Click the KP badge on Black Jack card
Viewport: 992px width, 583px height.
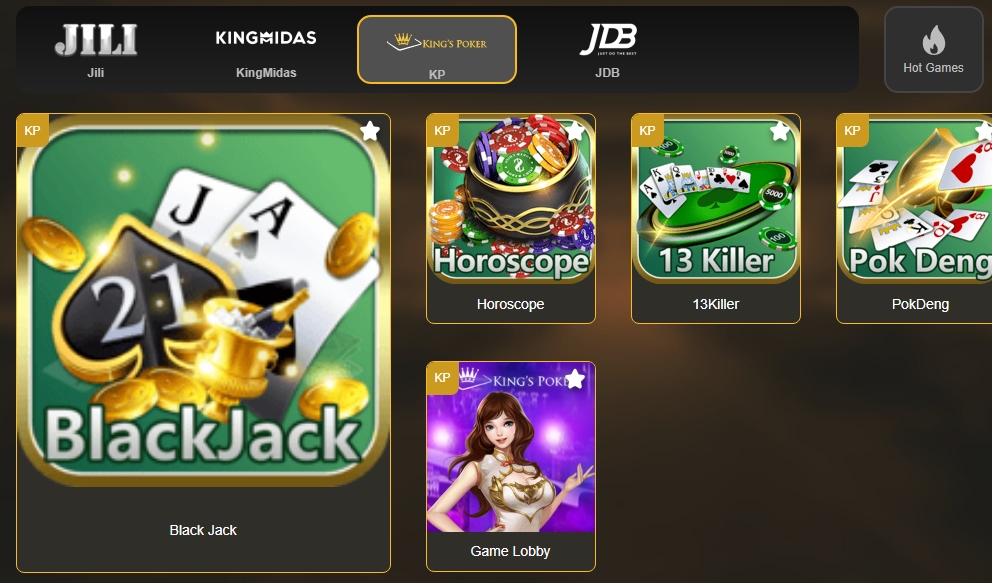coord(32,131)
